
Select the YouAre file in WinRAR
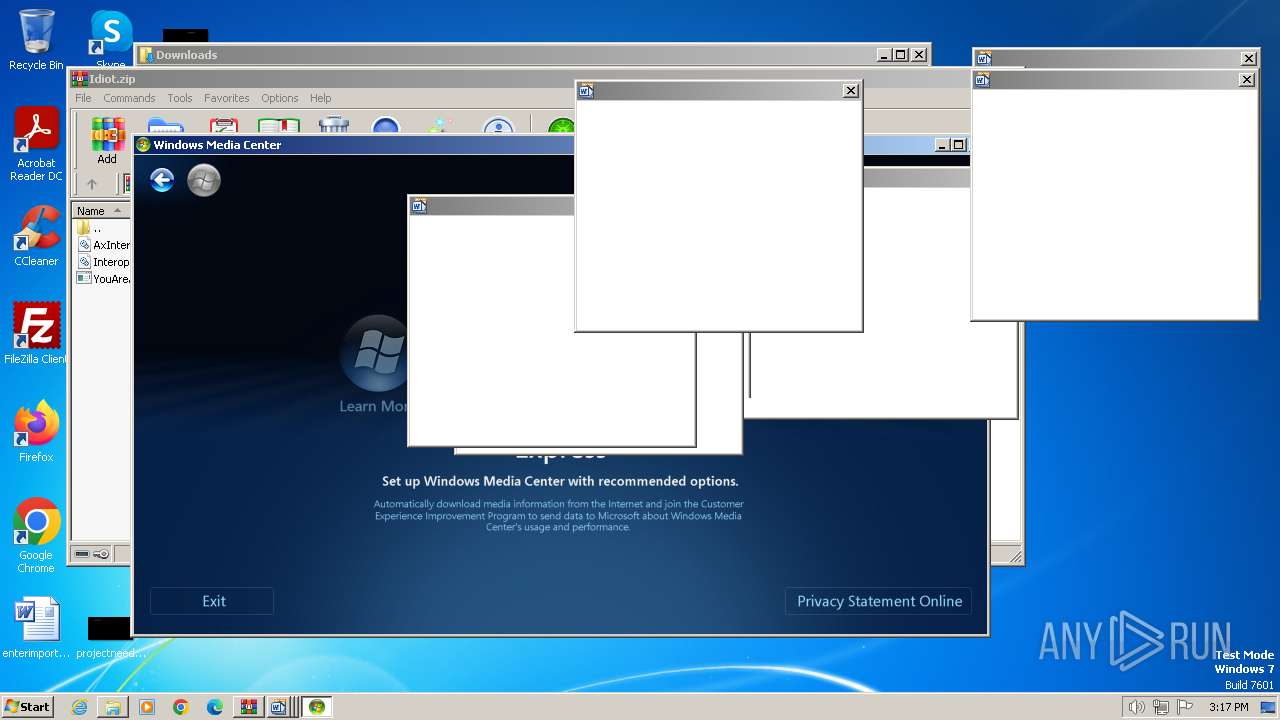[102, 279]
